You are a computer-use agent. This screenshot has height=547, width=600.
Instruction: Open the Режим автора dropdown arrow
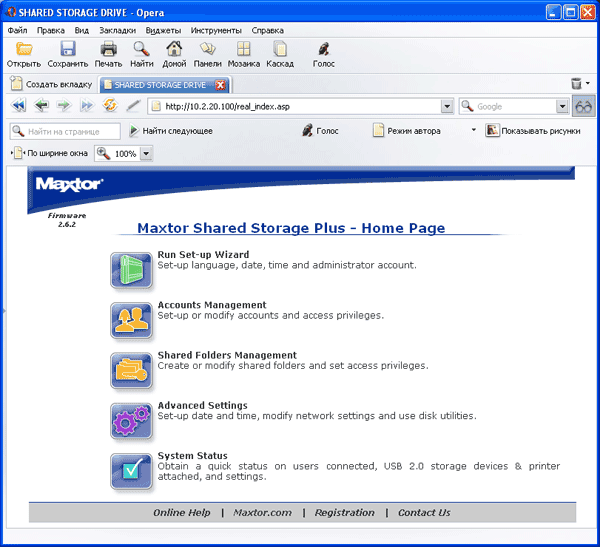(473, 130)
